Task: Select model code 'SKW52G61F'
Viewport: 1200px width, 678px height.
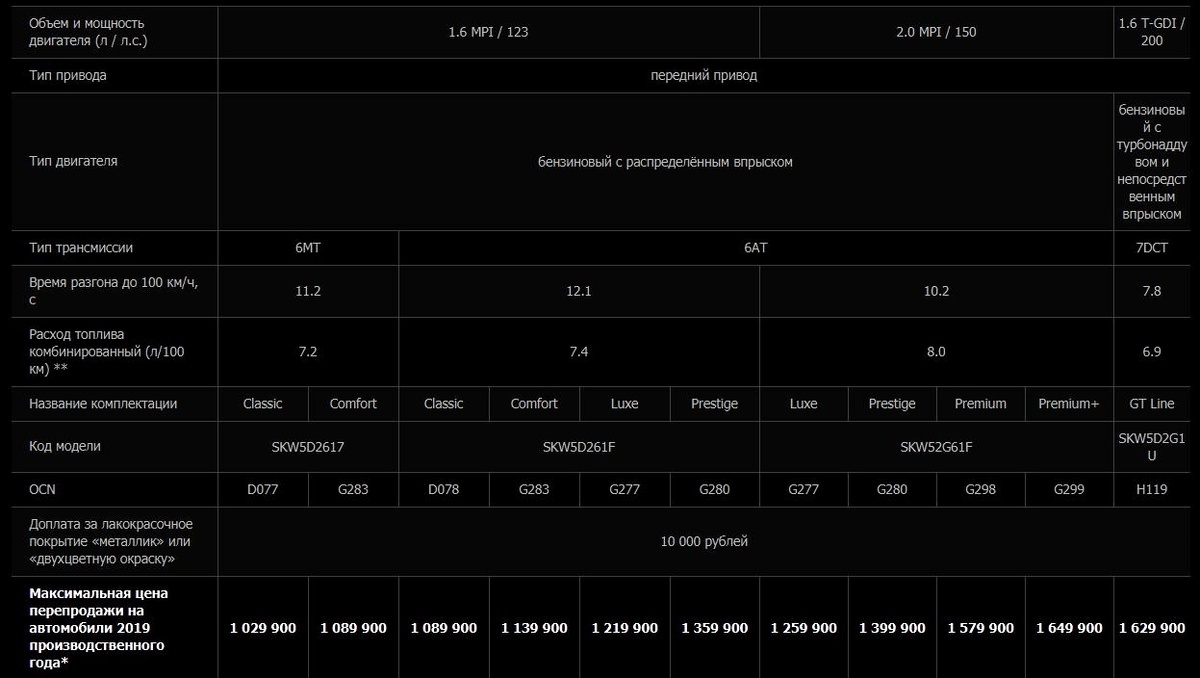Action: [936, 447]
